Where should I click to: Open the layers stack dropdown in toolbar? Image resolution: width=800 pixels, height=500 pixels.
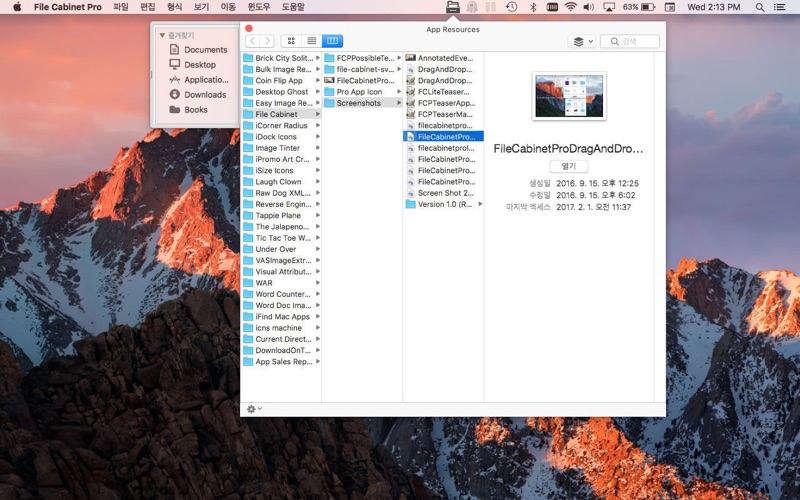tap(582, 41)
